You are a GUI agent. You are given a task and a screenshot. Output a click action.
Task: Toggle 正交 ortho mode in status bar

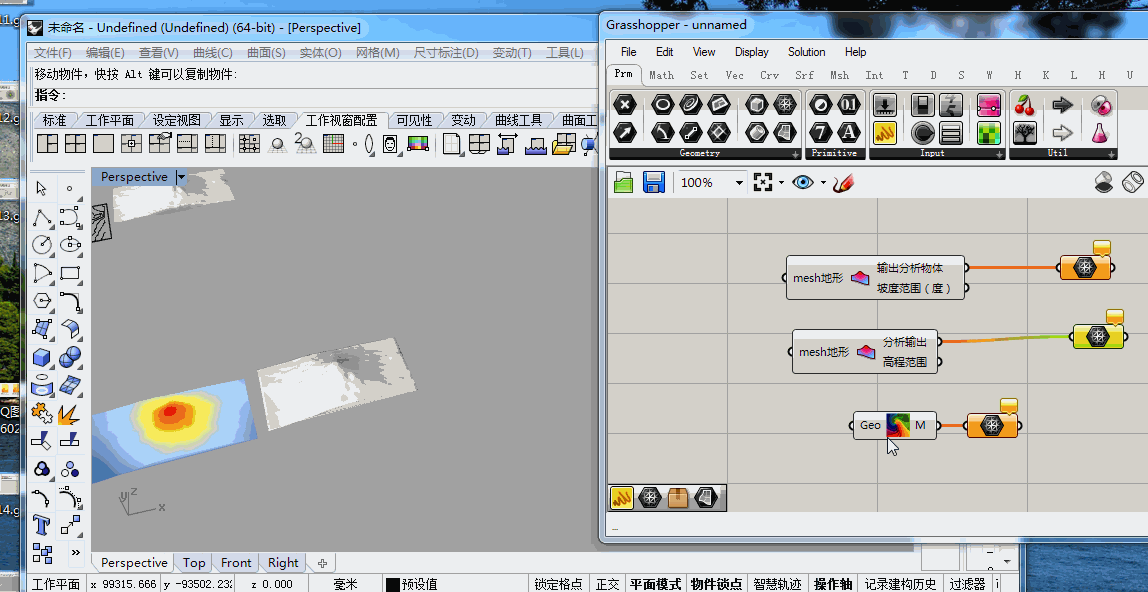[608, 584]
